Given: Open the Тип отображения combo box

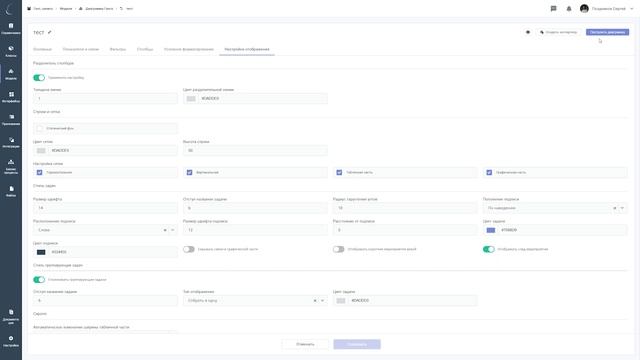Looking at the screenshot, I should click(x=255, y=301).
